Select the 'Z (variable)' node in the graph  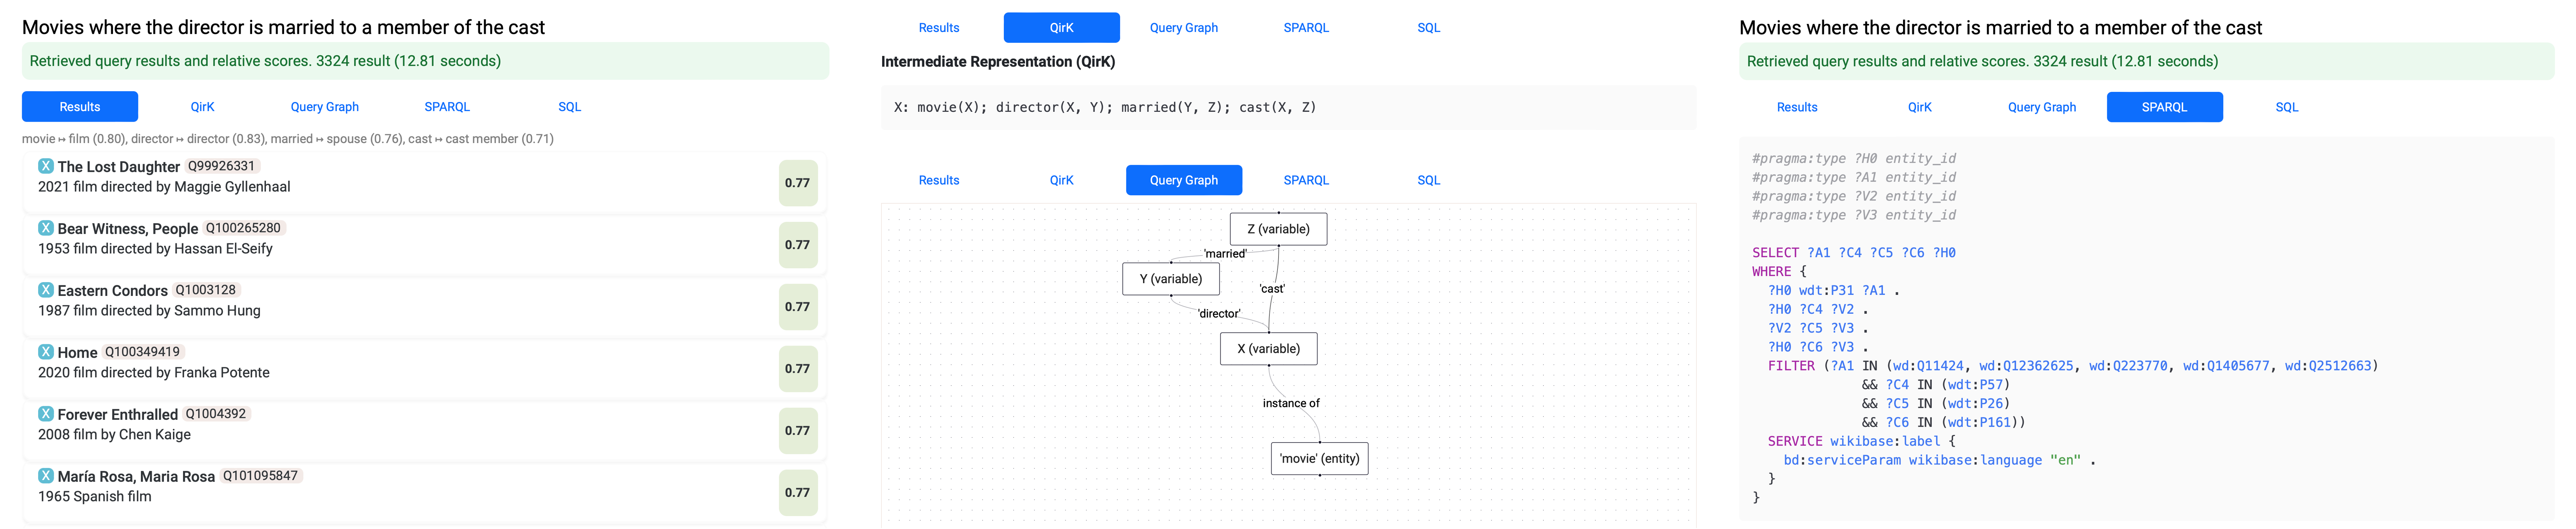pyautogui.click(x=1278, y=229)
